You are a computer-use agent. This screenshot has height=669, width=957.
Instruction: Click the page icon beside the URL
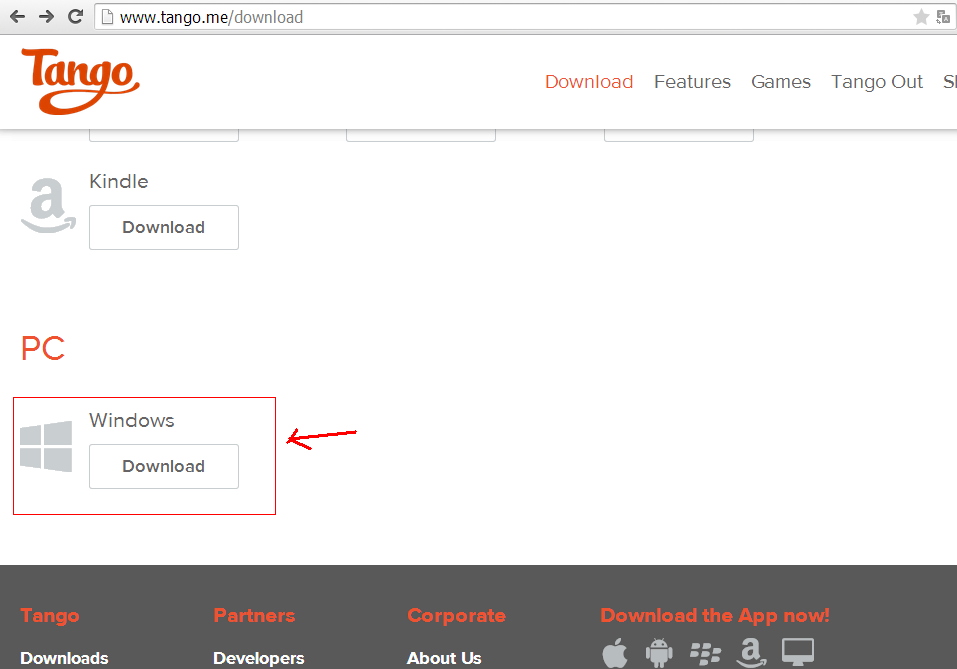point(107,17)
